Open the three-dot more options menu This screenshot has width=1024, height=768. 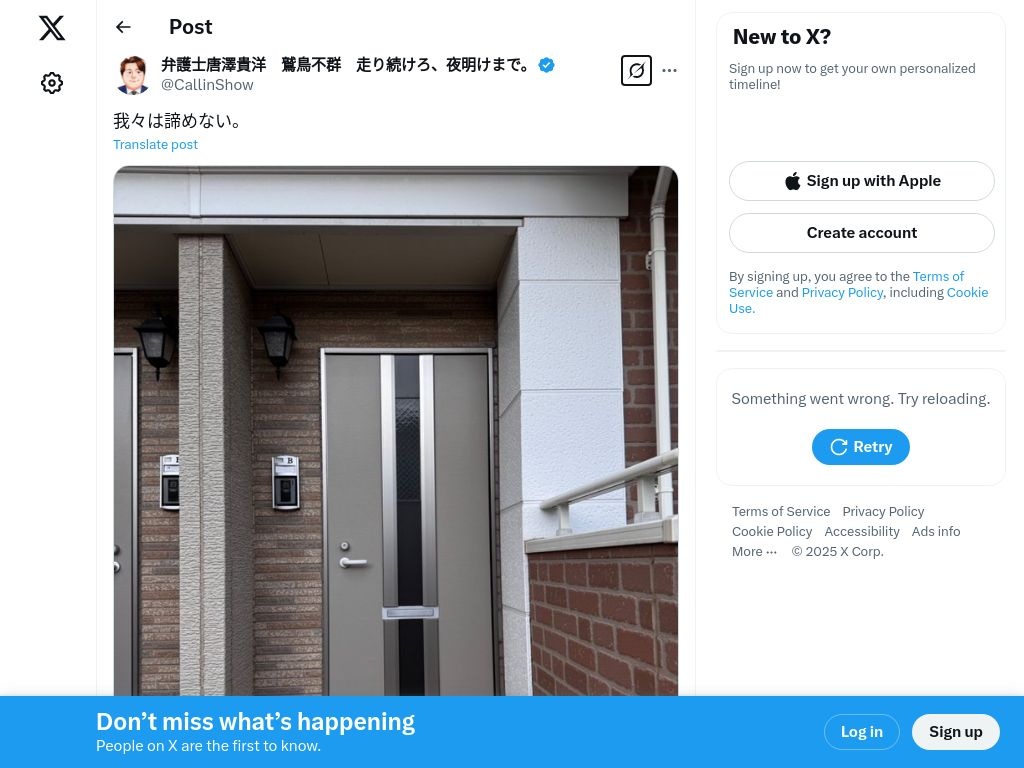tap(669, 71)
